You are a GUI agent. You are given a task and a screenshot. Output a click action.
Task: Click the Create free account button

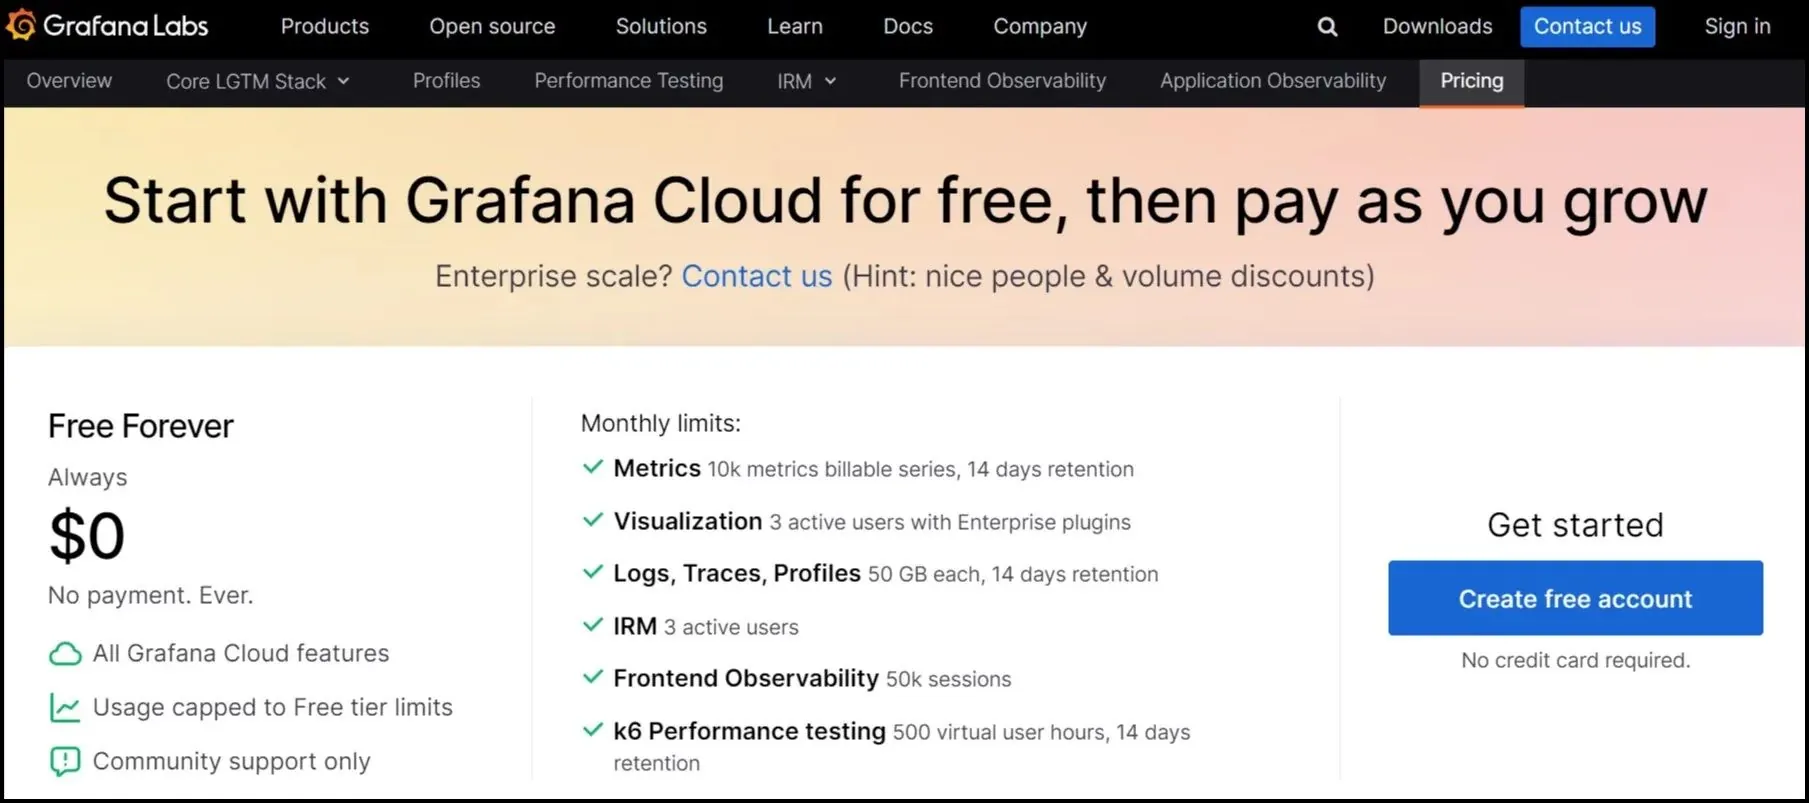pos(1575,598)
